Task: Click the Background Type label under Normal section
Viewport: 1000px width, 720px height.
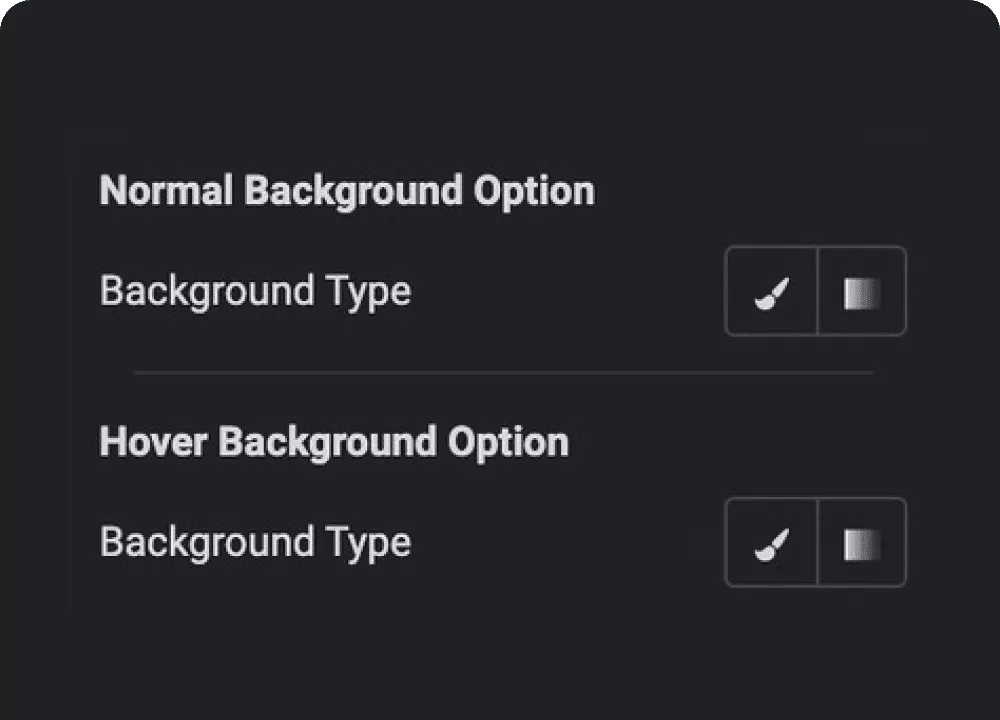Action: (x=255, y=292)
